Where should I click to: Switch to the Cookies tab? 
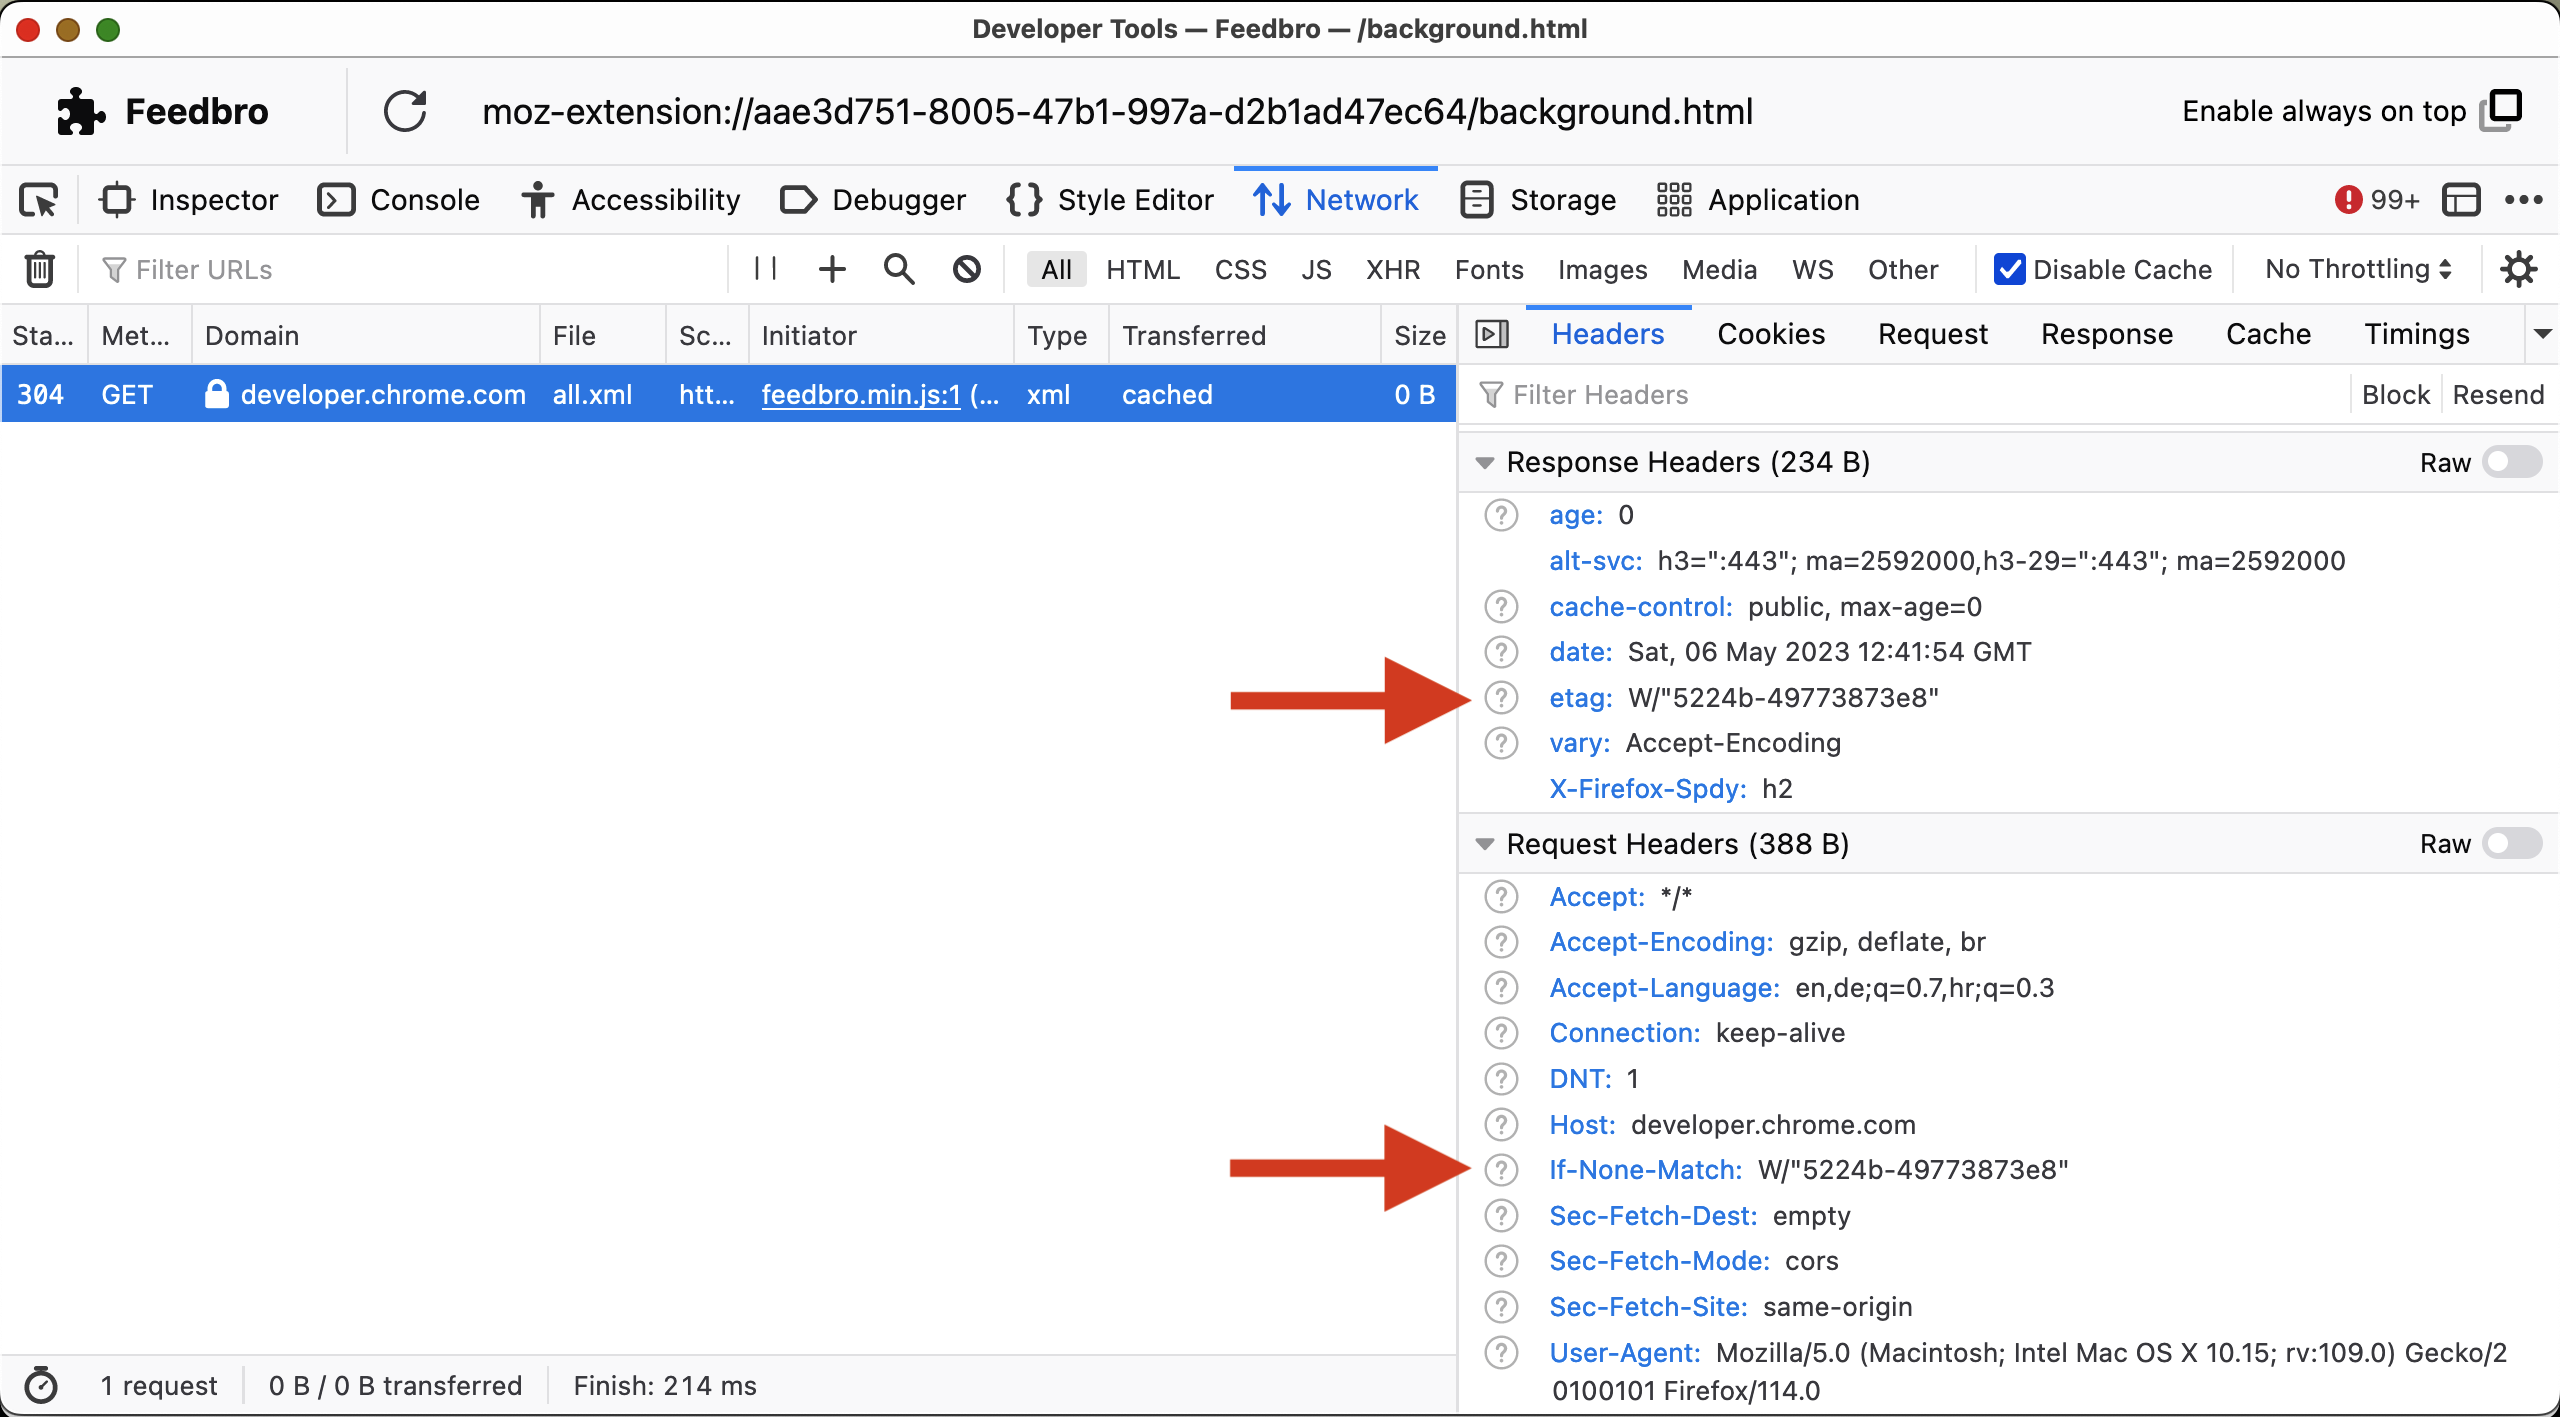click(1770, 334)
